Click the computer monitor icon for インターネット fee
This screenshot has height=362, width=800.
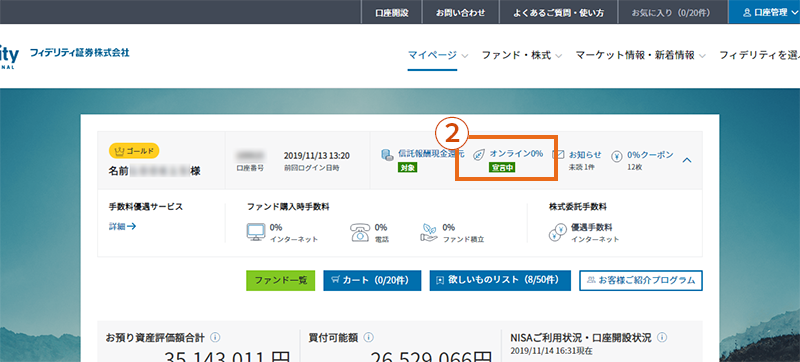(x=256, y=232)
